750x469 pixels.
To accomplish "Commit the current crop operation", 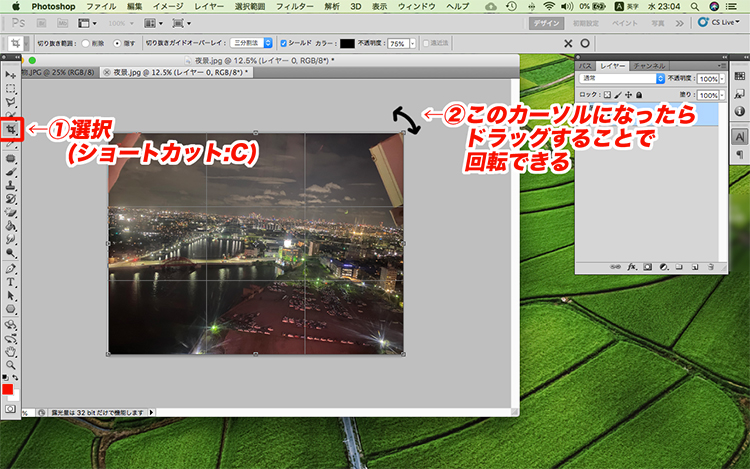I will coord(585,43).
